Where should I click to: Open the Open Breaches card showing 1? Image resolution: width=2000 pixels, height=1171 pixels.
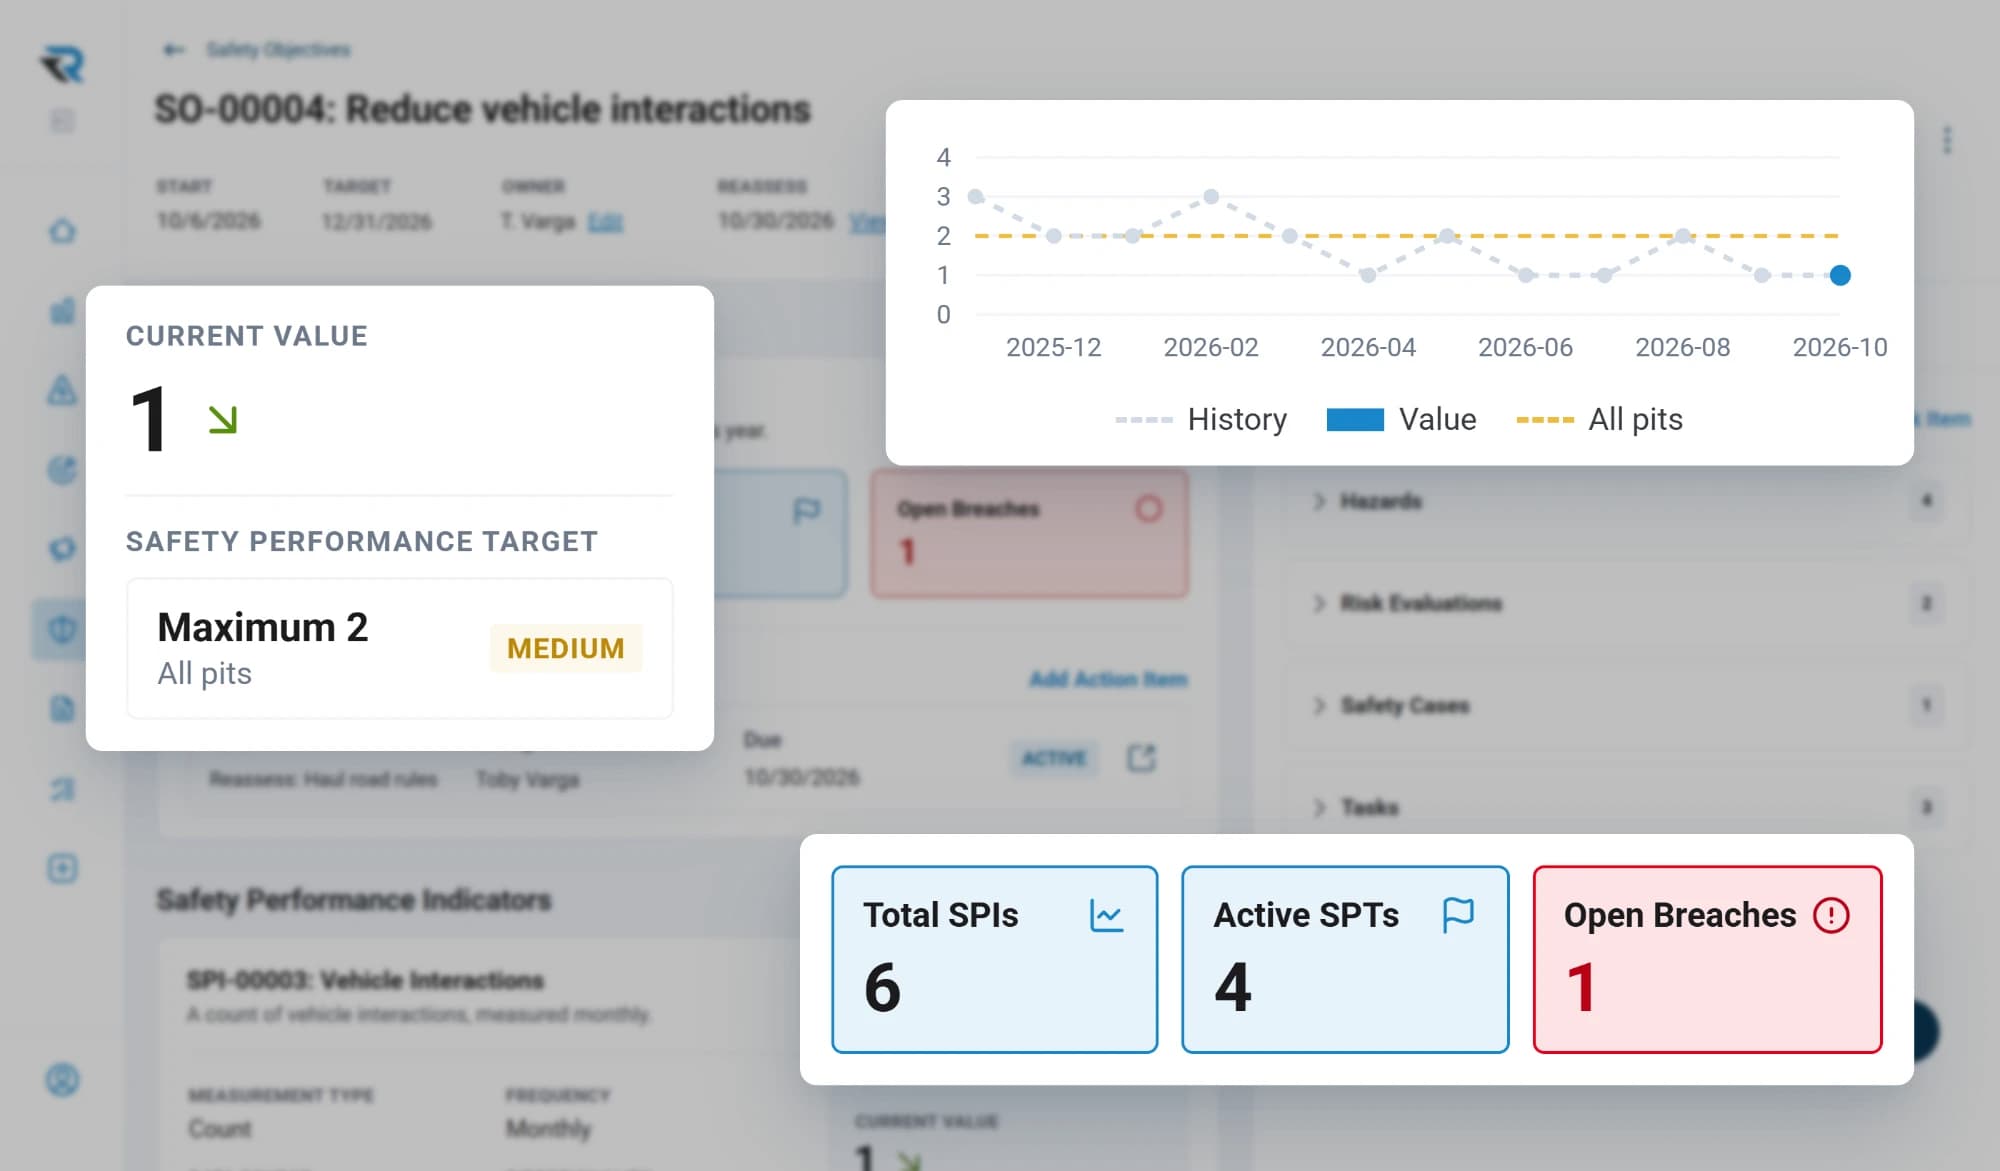[x=1707, y=959]
